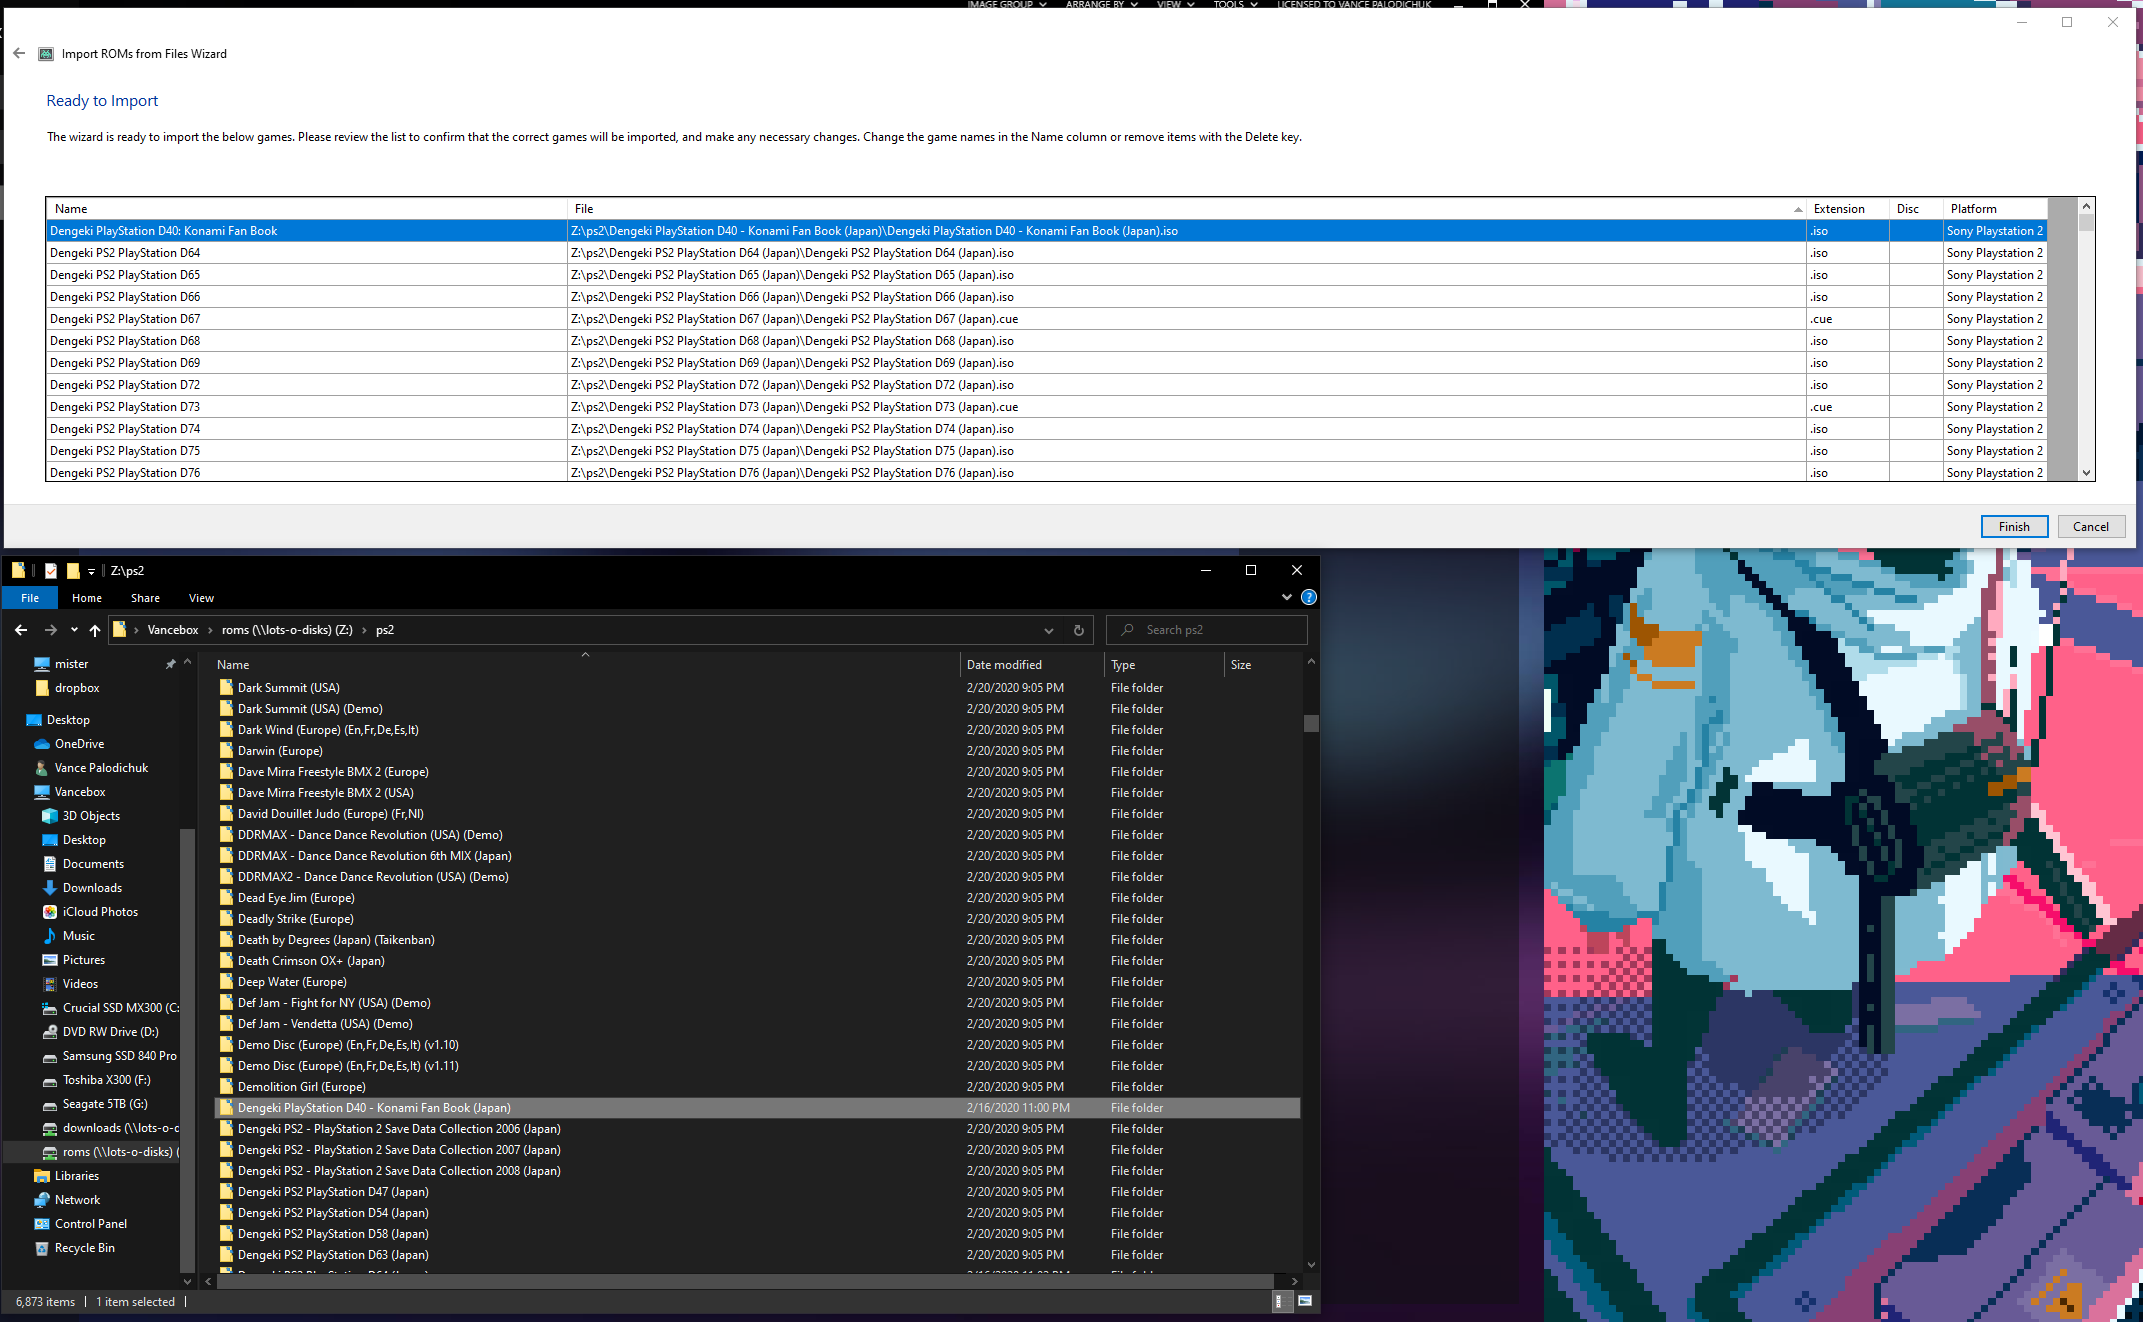This screenshot has width=2143, height=1322.
Task: Open Control Panel in navigation pane
Action: coord(90,1224)
